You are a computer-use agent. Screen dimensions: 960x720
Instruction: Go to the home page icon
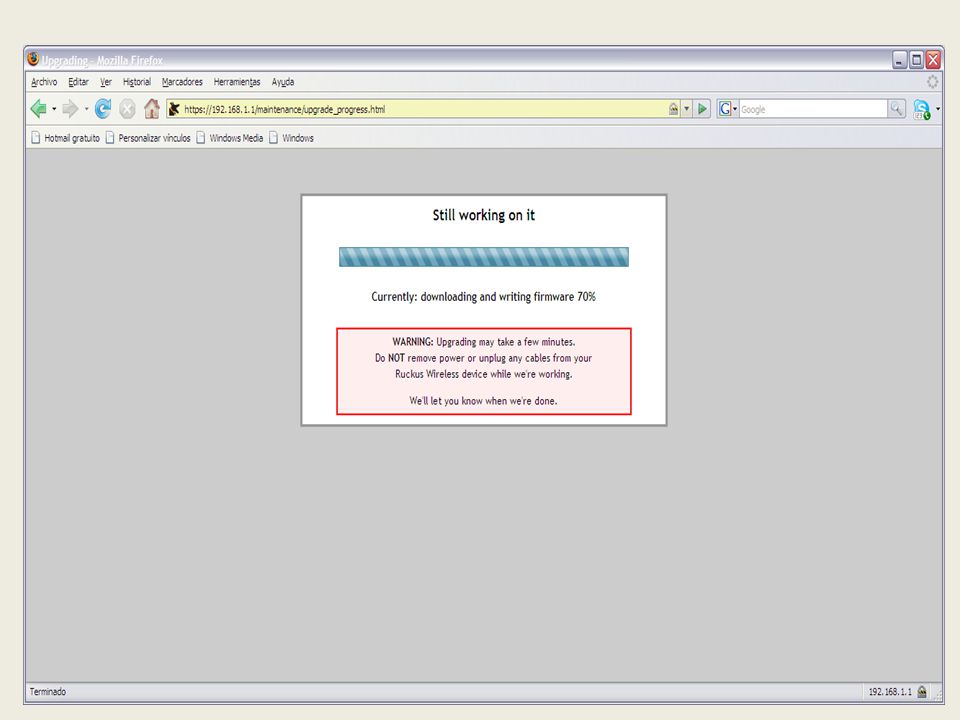point(152,109)
